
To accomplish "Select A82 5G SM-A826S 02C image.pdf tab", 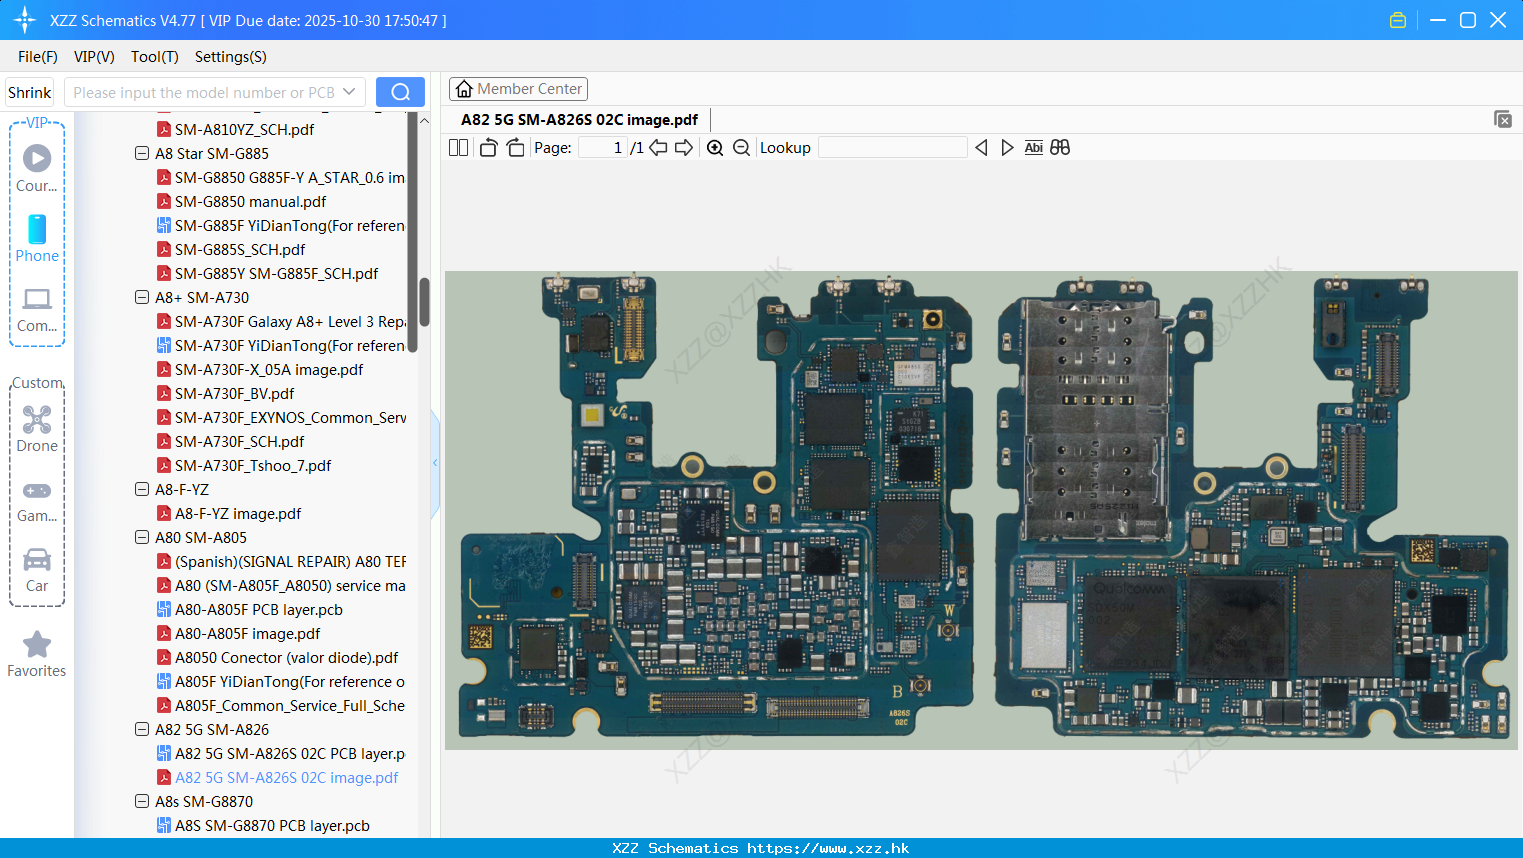I will pyautogui.click(x=579, y=119).
